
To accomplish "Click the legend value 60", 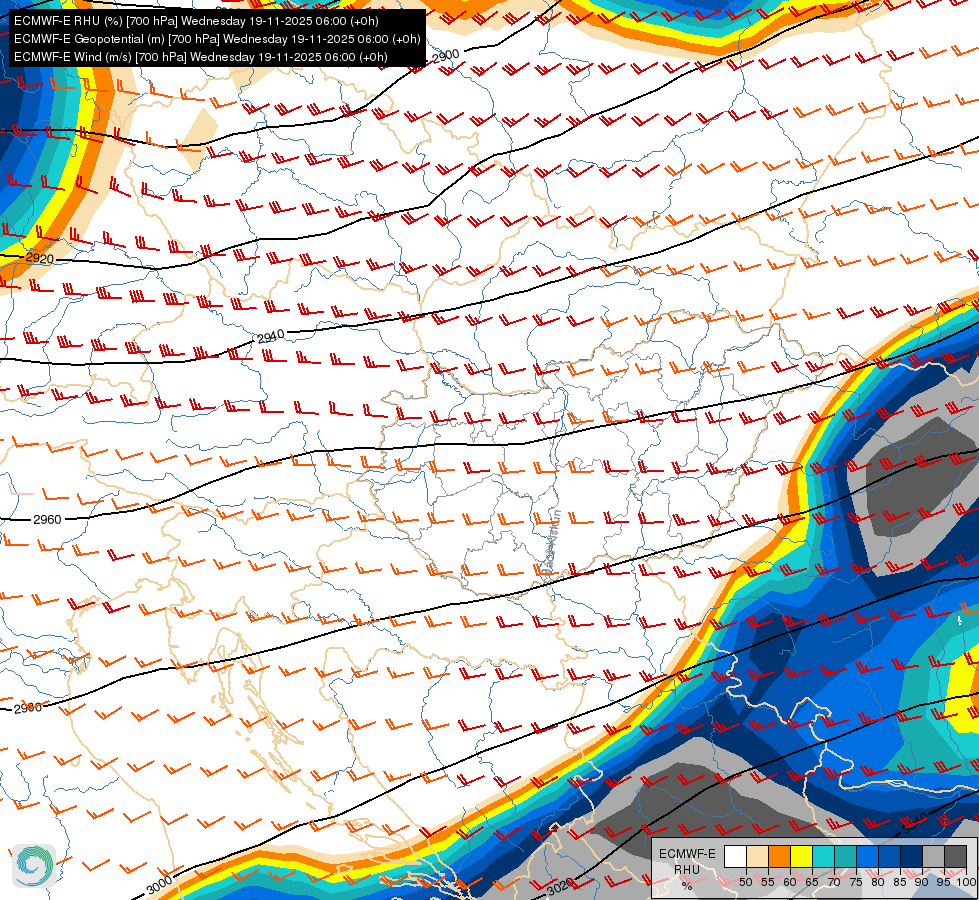I will pyautogui.click(x=790, y=882).
